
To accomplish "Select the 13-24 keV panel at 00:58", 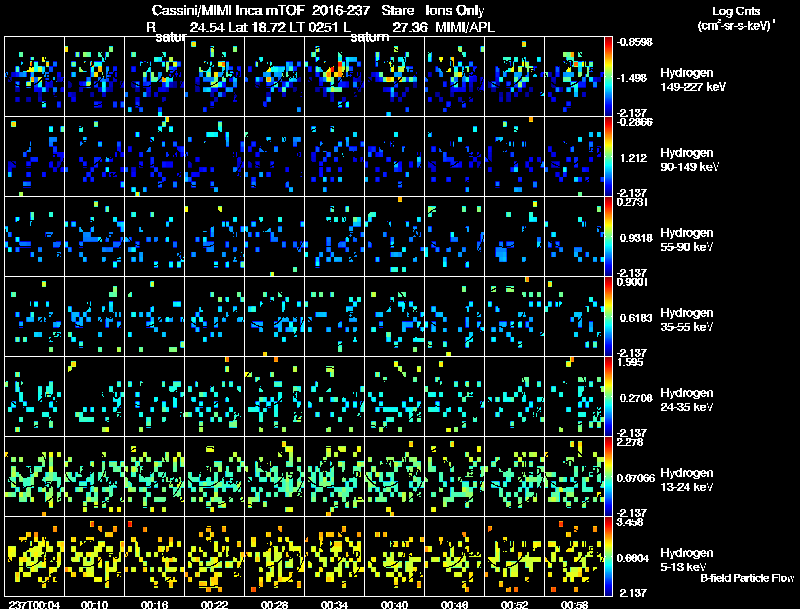I will [574, 476].
